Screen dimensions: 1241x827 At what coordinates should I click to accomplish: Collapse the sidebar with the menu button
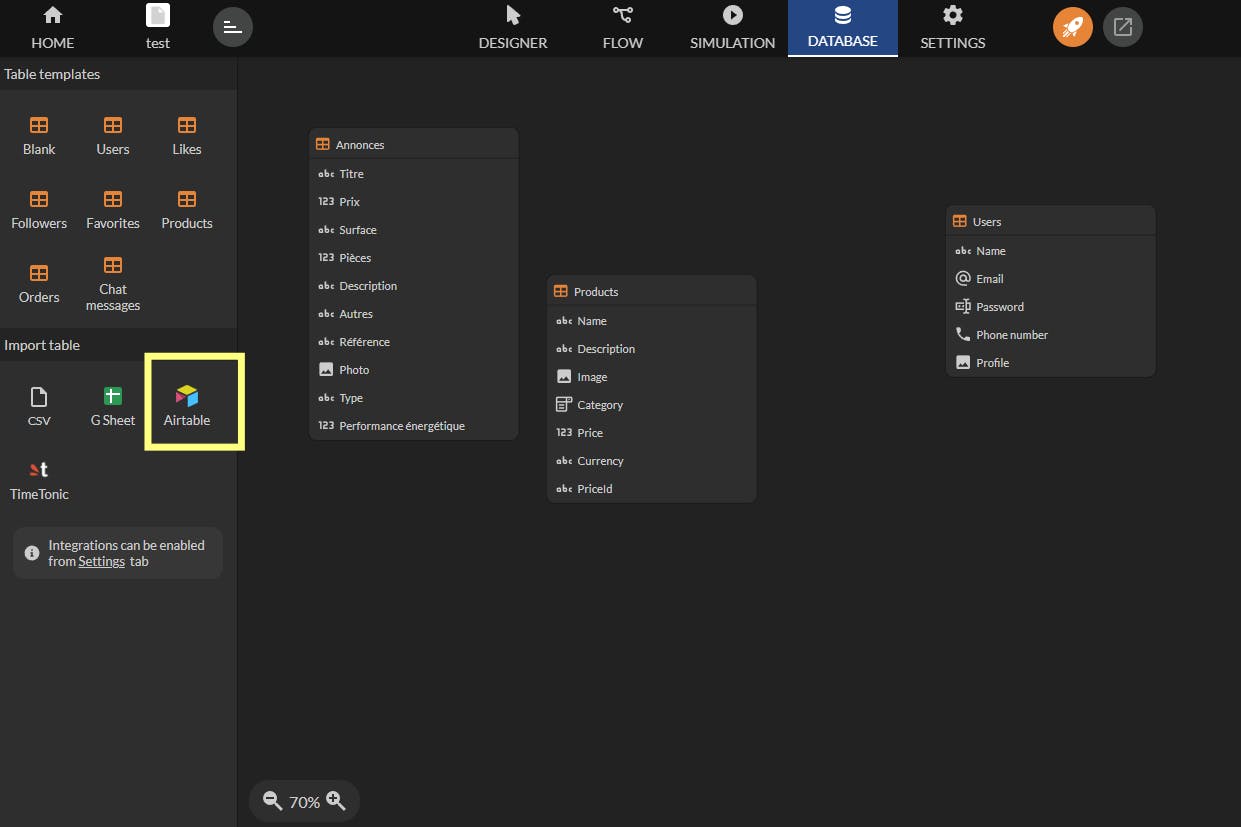(x=233, y=27)
